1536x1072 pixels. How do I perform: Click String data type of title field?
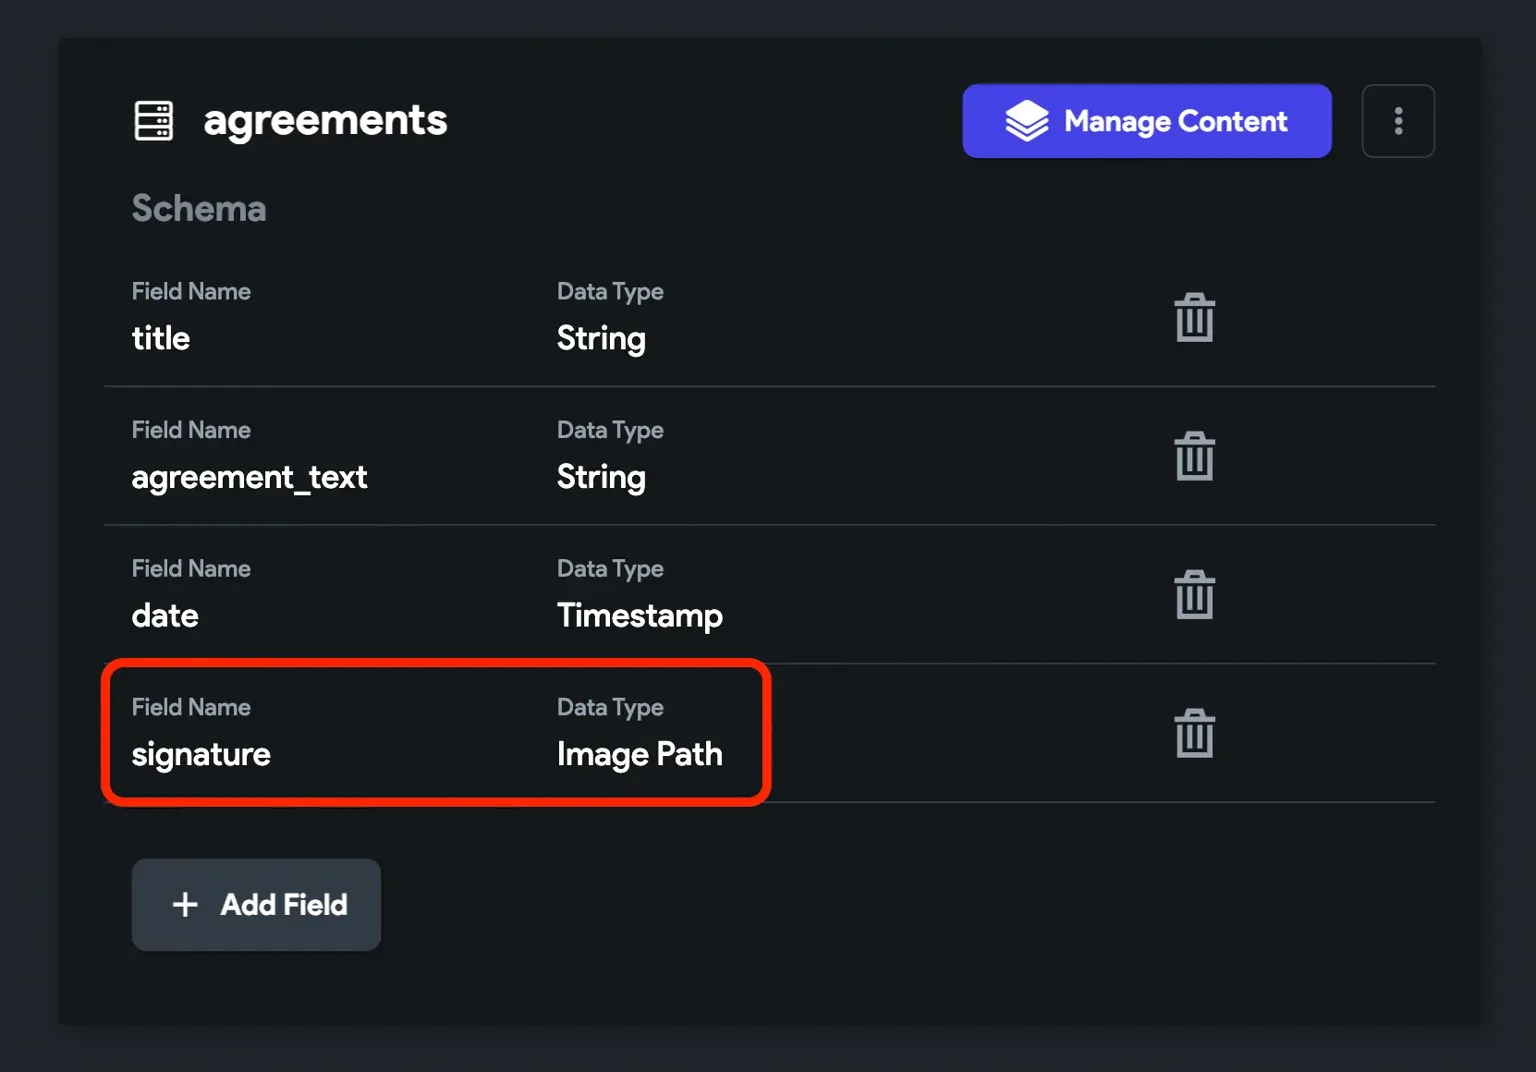click(x=601, y=339)
